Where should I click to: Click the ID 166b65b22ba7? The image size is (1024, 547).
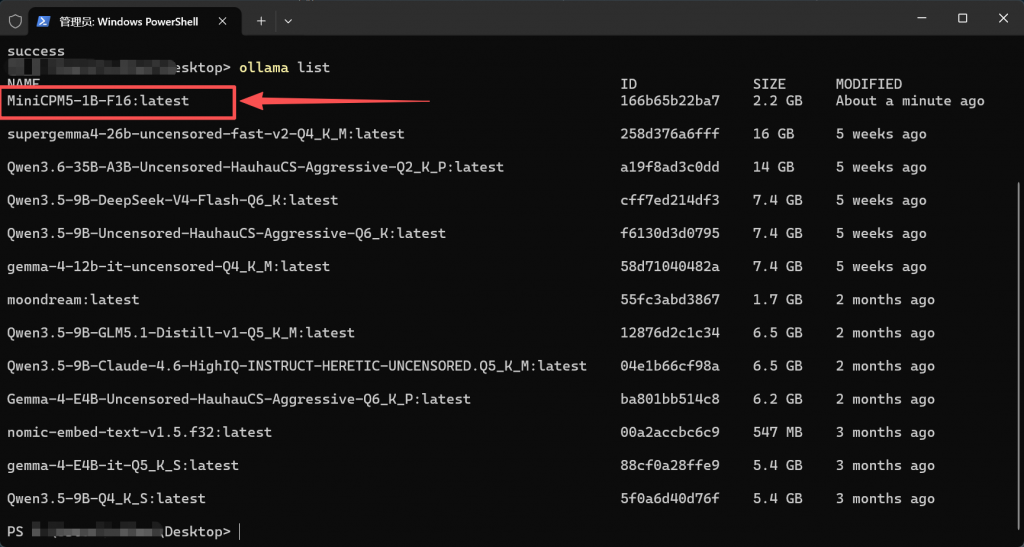coord(670,101)
